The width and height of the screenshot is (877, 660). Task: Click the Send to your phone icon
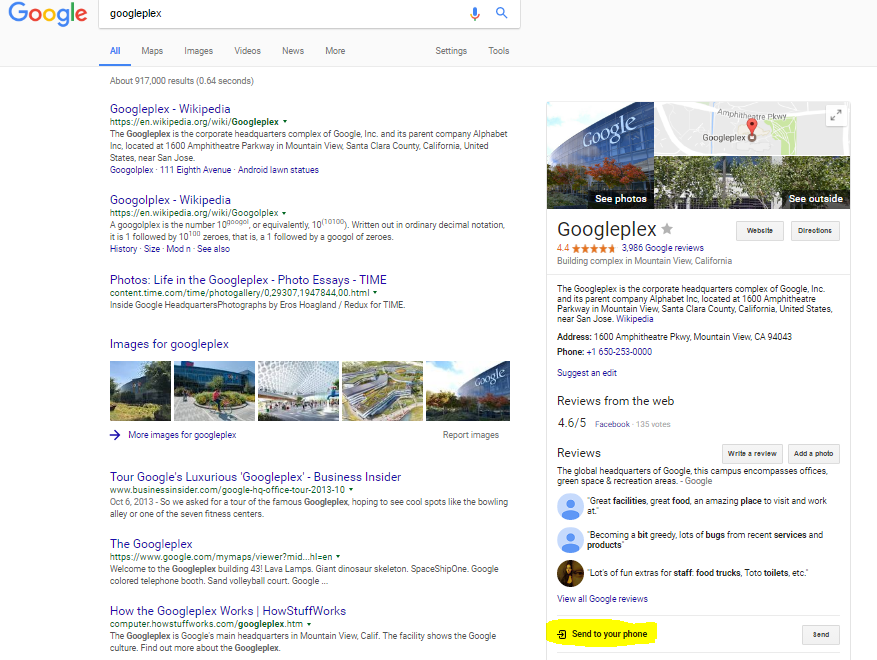(562, 634)
